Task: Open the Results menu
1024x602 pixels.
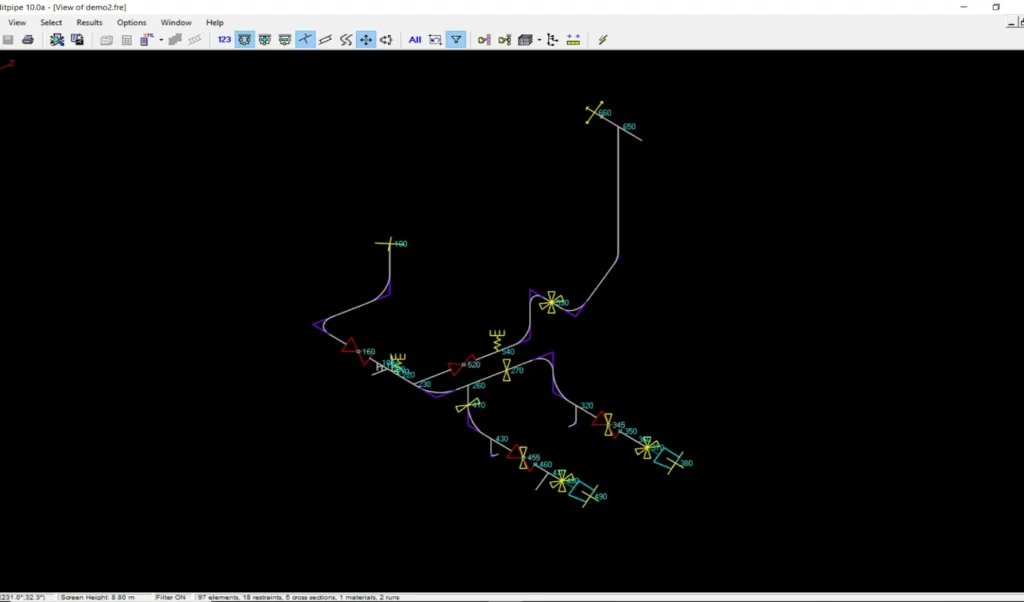Action: [x=89, y=22]
